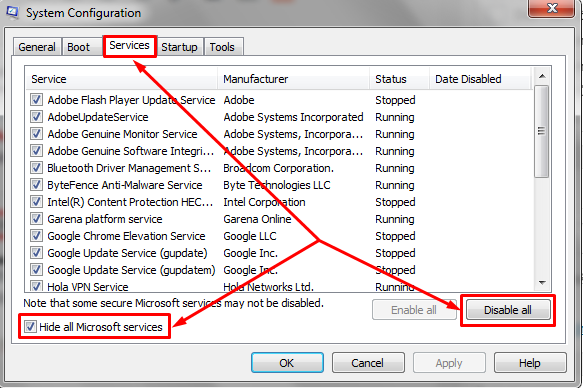Select 'Garena platform service' row text
The width and height of the screenshot is (583, 388).
tap(105, 219)
